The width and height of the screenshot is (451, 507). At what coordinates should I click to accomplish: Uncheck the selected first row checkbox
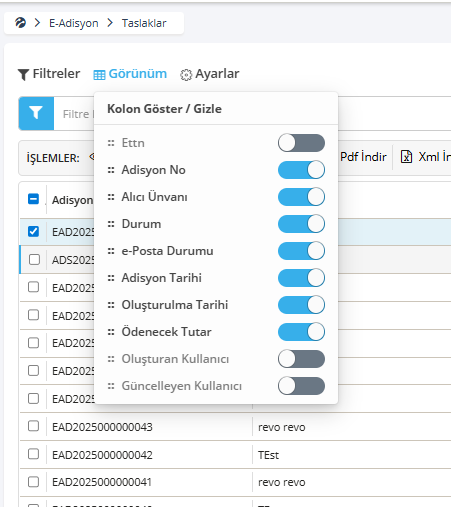(x=33, y=231)
